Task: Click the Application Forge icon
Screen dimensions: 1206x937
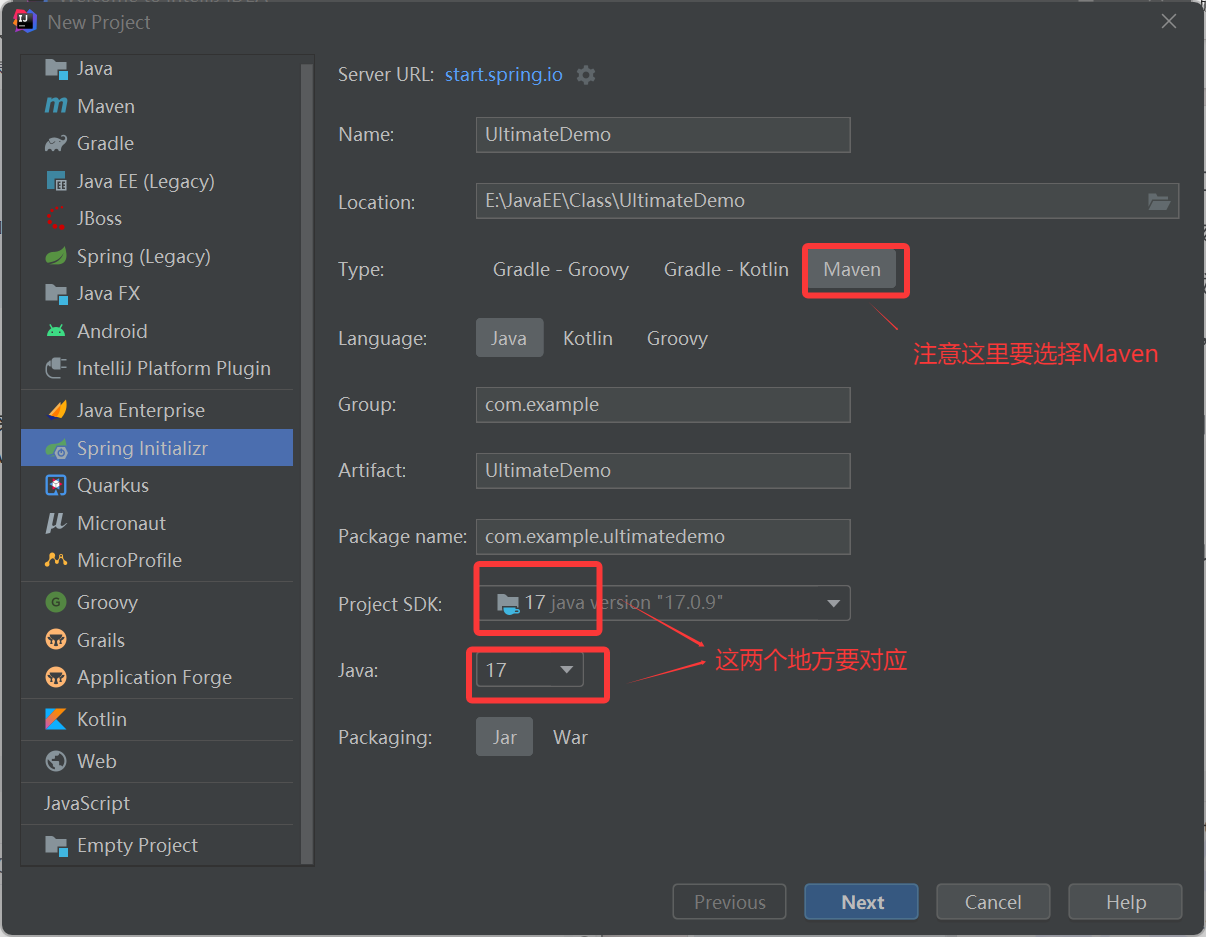Action: click(x=56, y=677)
